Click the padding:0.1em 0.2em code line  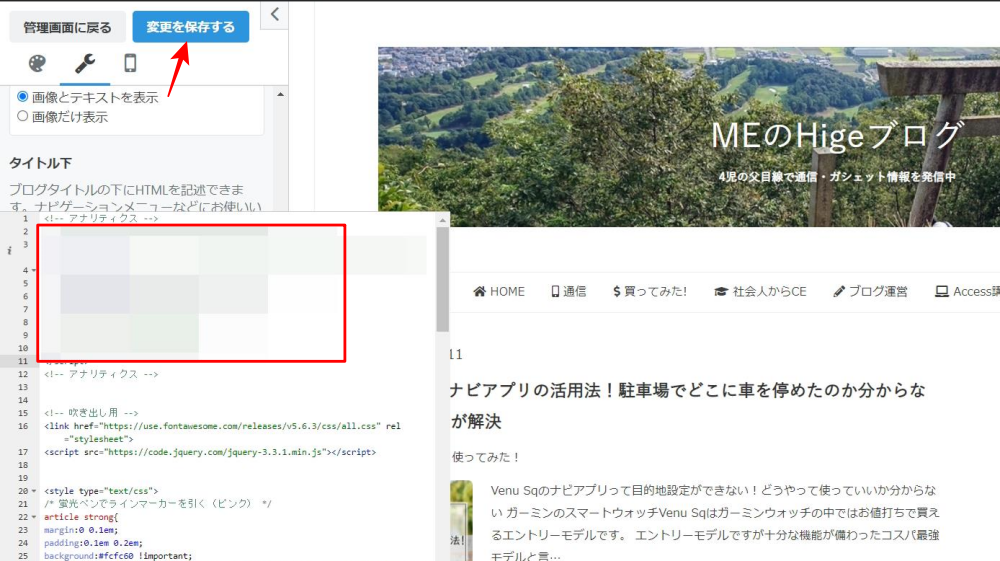click(93, 543)
